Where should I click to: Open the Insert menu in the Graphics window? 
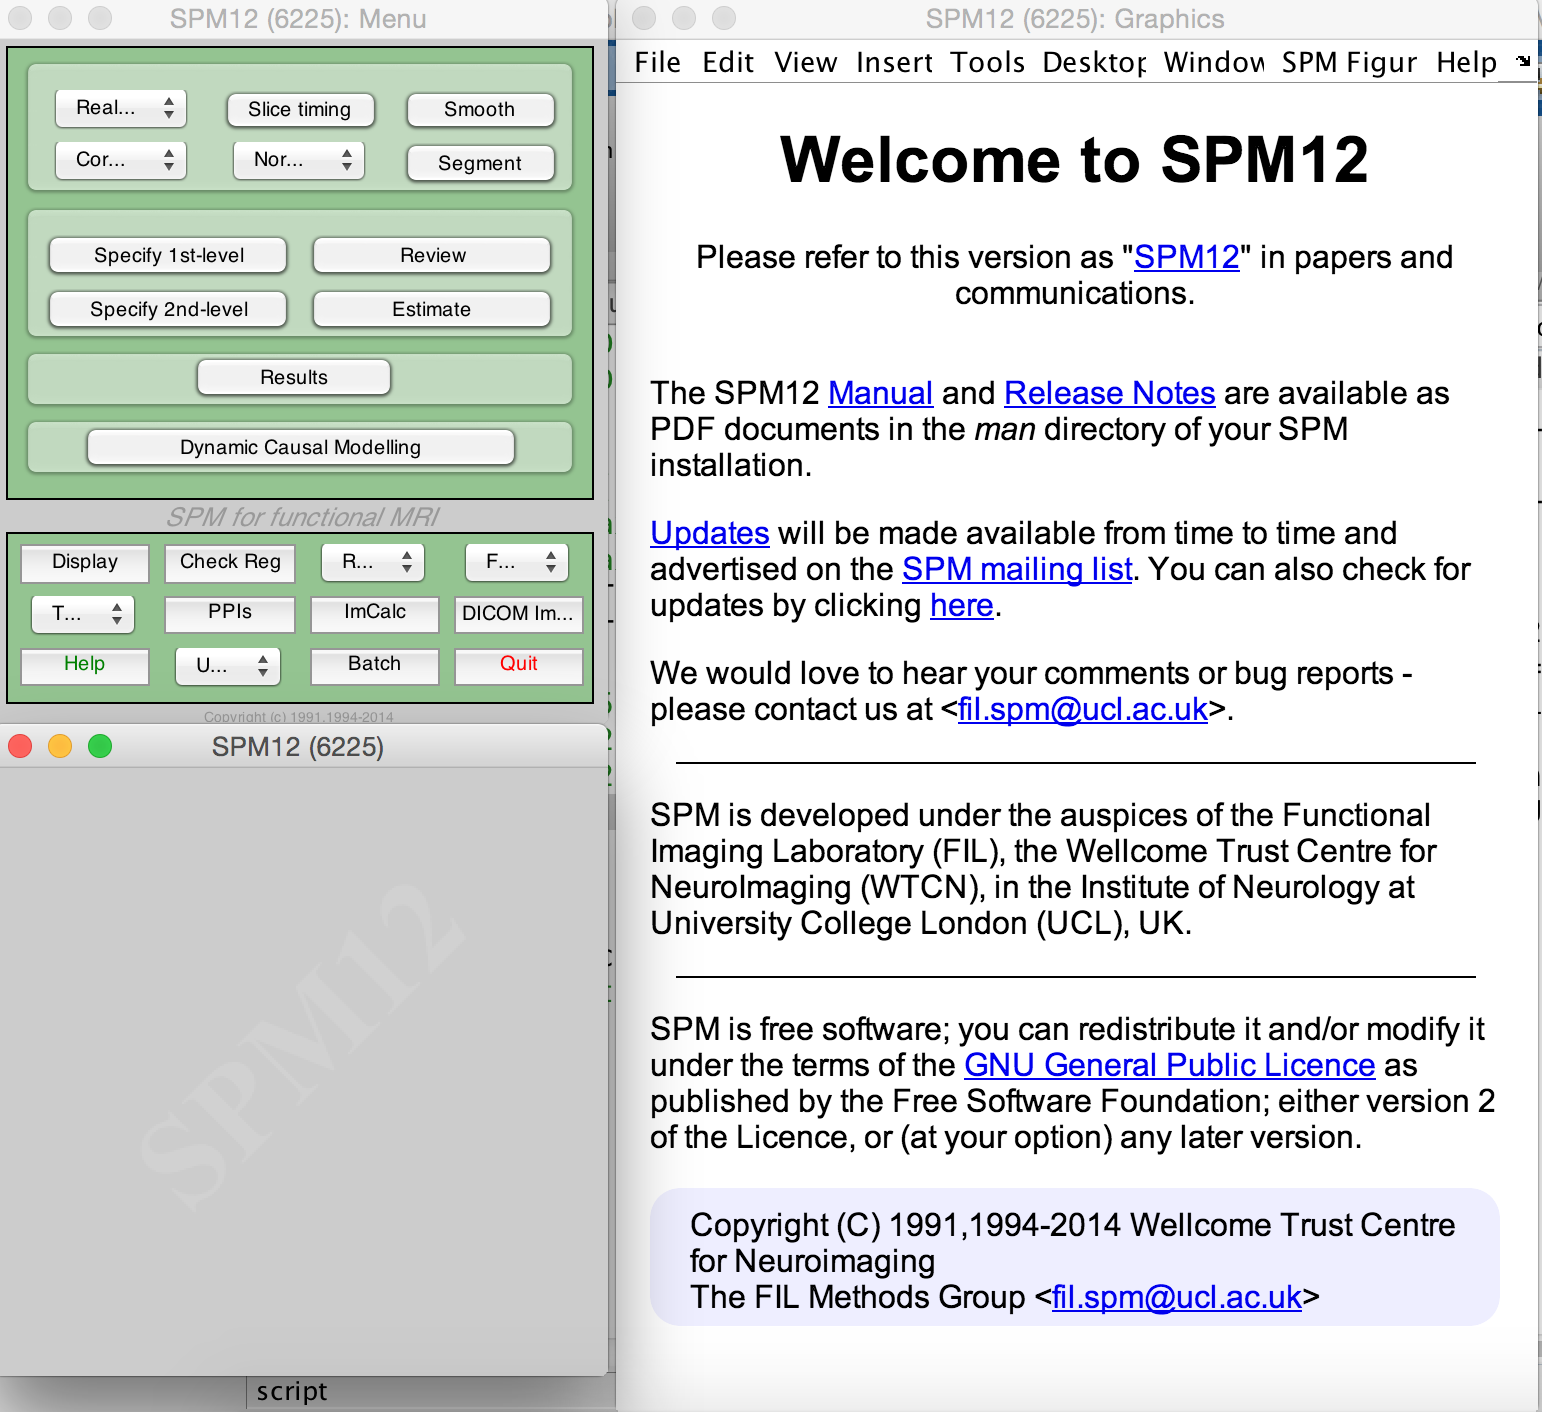pos(894,62)
